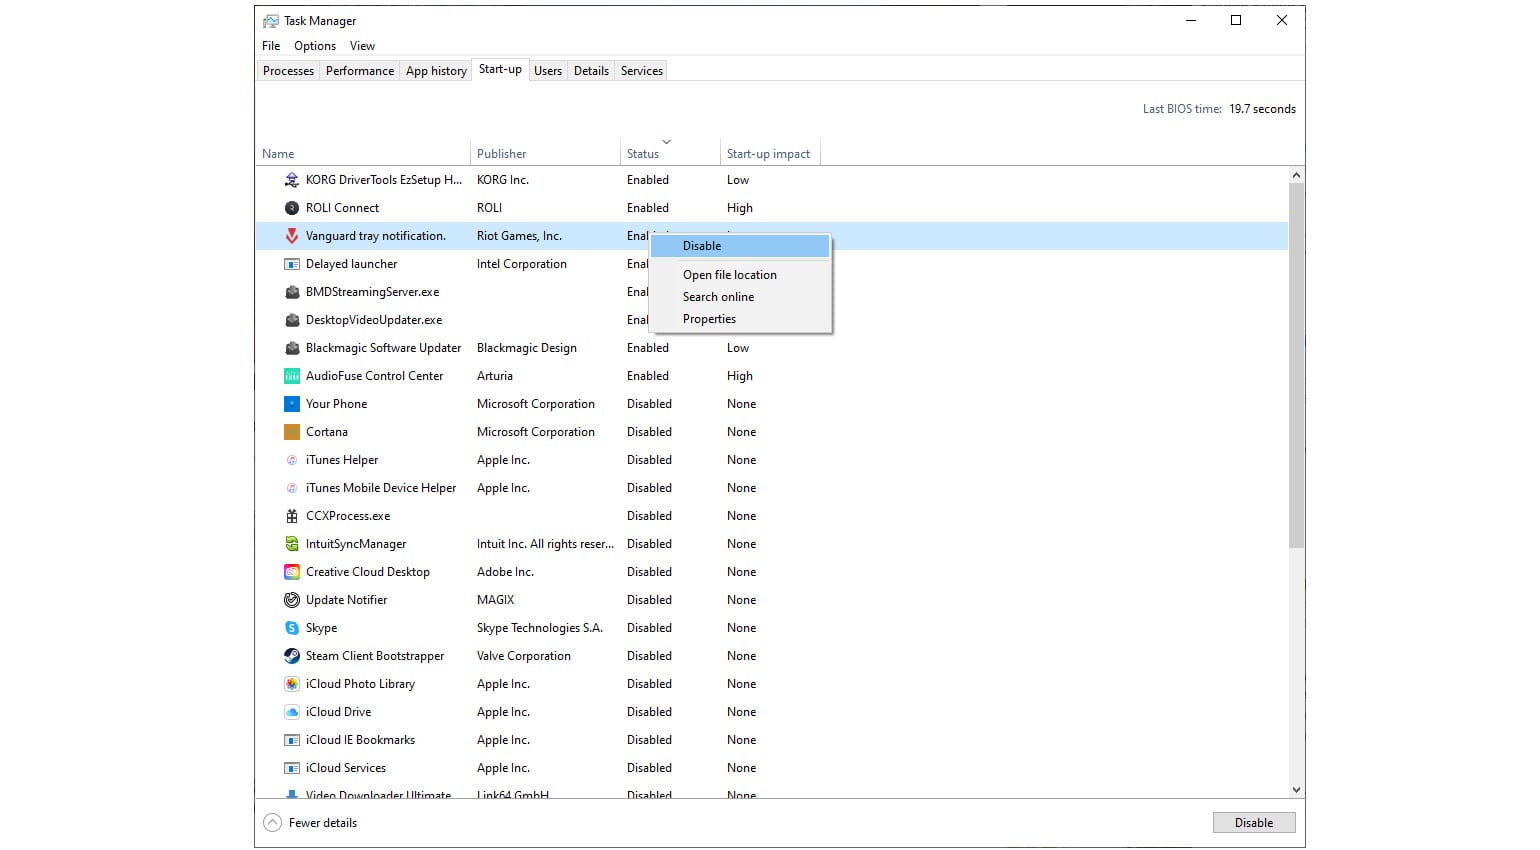Switch to the Processes tab
The image size is (1540, 850).
click(x=288, y=71)
